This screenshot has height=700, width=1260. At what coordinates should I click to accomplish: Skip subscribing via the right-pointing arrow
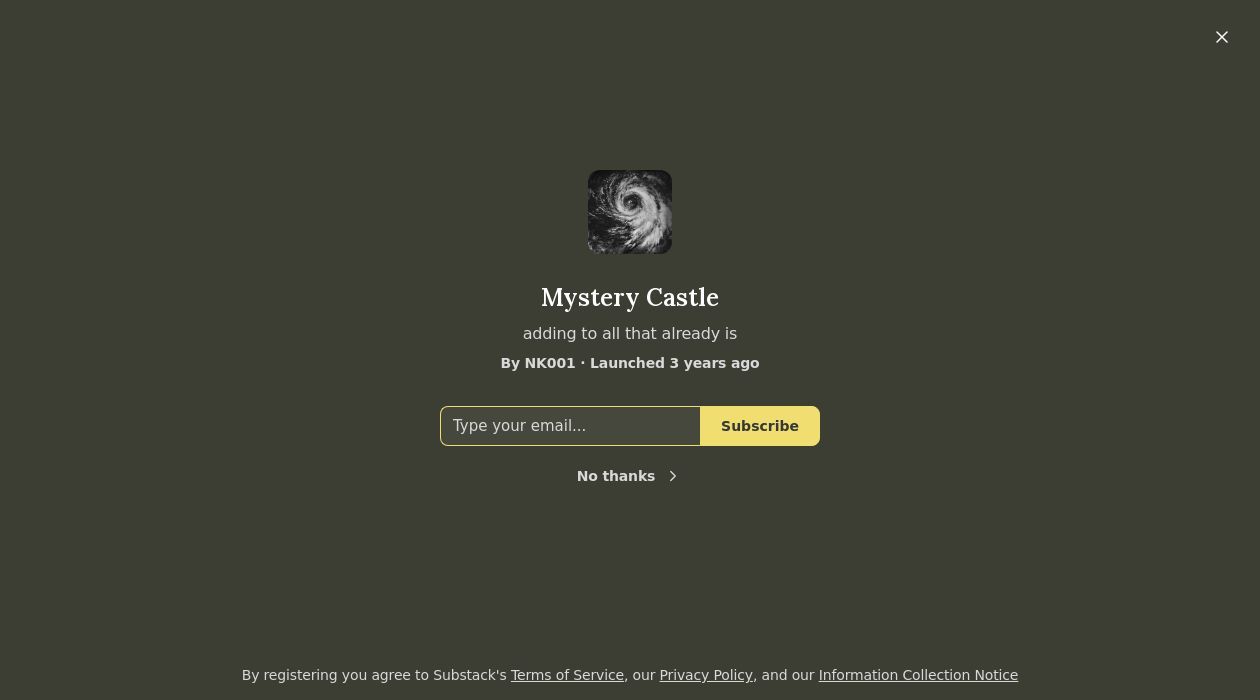673,476
